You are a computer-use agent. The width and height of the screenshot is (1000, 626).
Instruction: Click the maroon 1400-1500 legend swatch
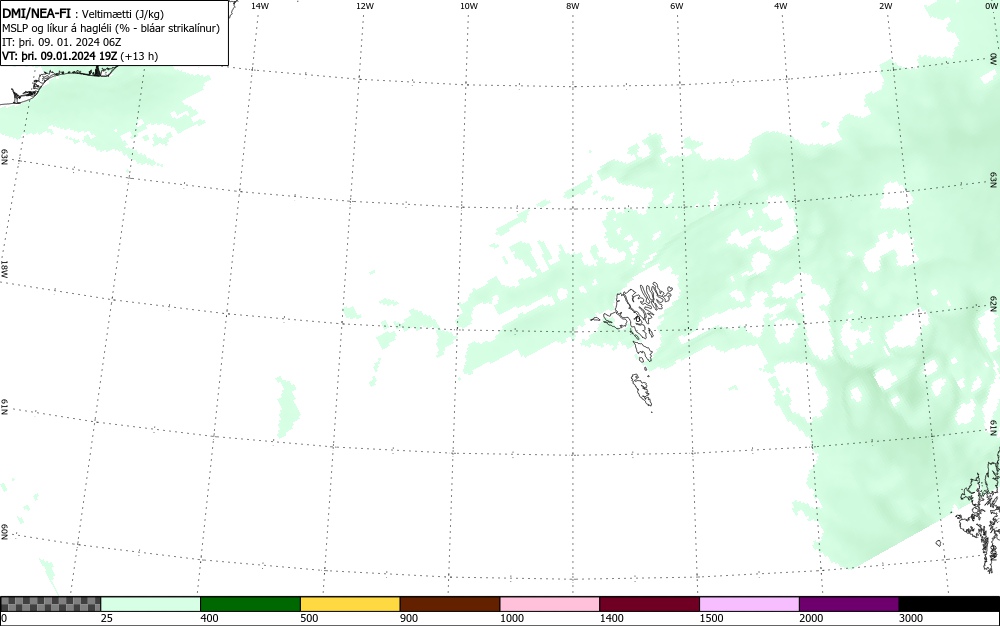tap(650, 604)
